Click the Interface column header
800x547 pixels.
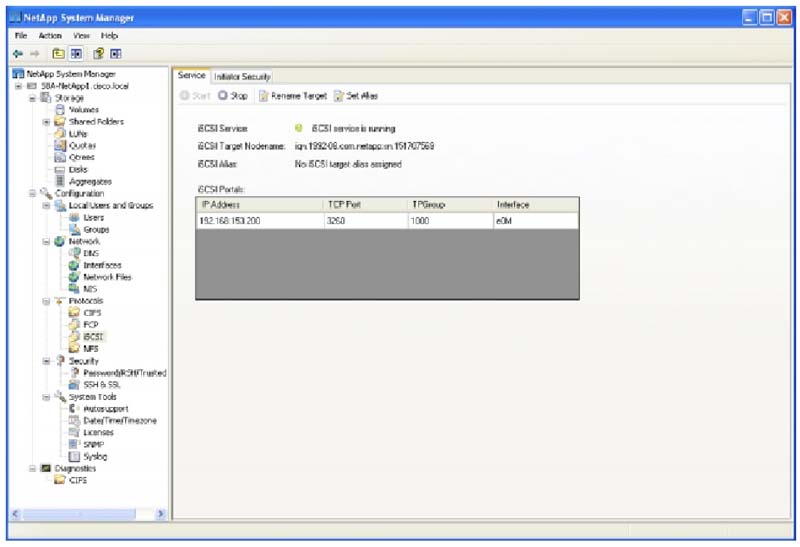click(x=536, y=205)
